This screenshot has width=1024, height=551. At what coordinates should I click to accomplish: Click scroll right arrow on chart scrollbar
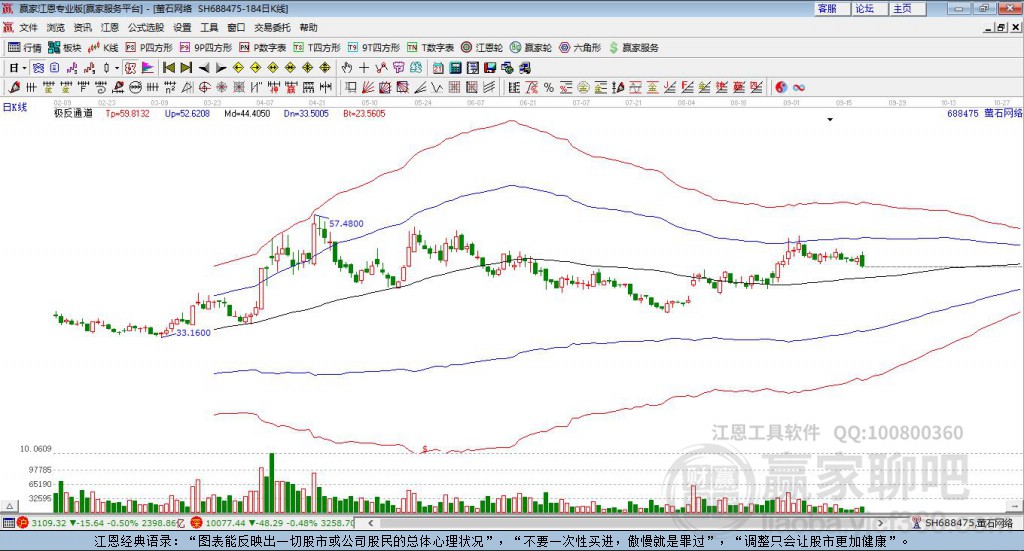coord(880,523)
